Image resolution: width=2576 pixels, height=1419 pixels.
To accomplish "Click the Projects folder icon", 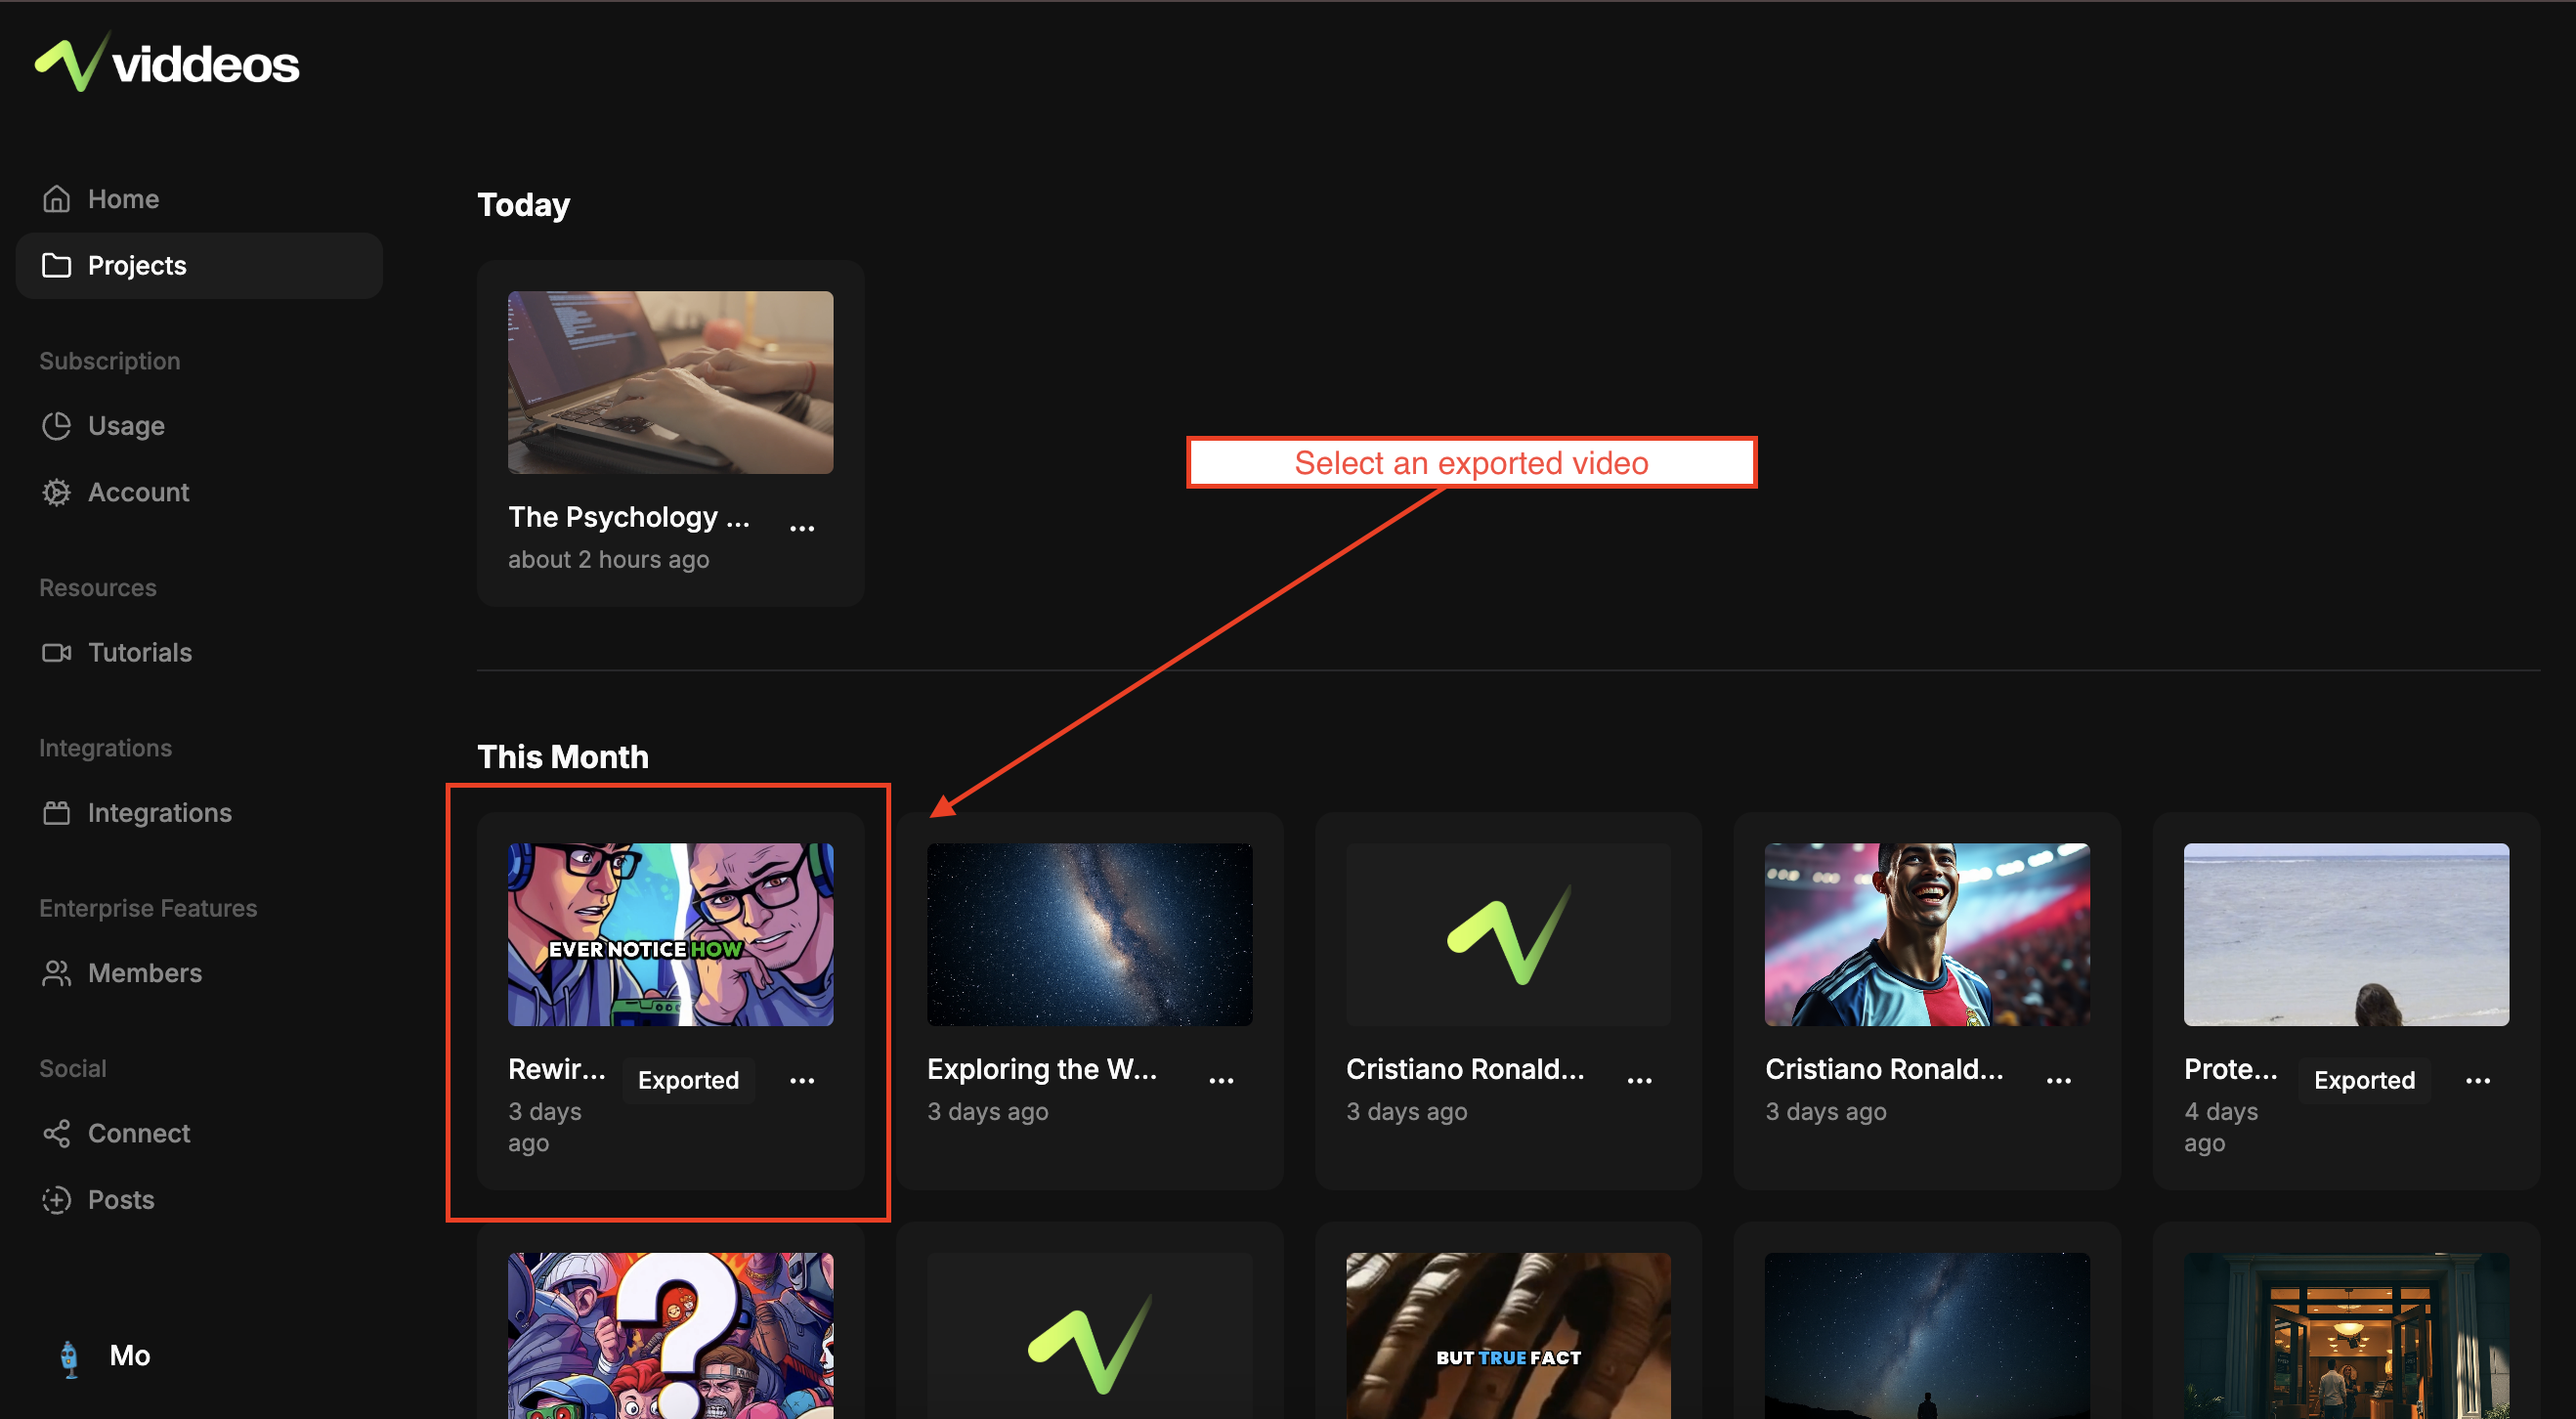I will point(57,265).
